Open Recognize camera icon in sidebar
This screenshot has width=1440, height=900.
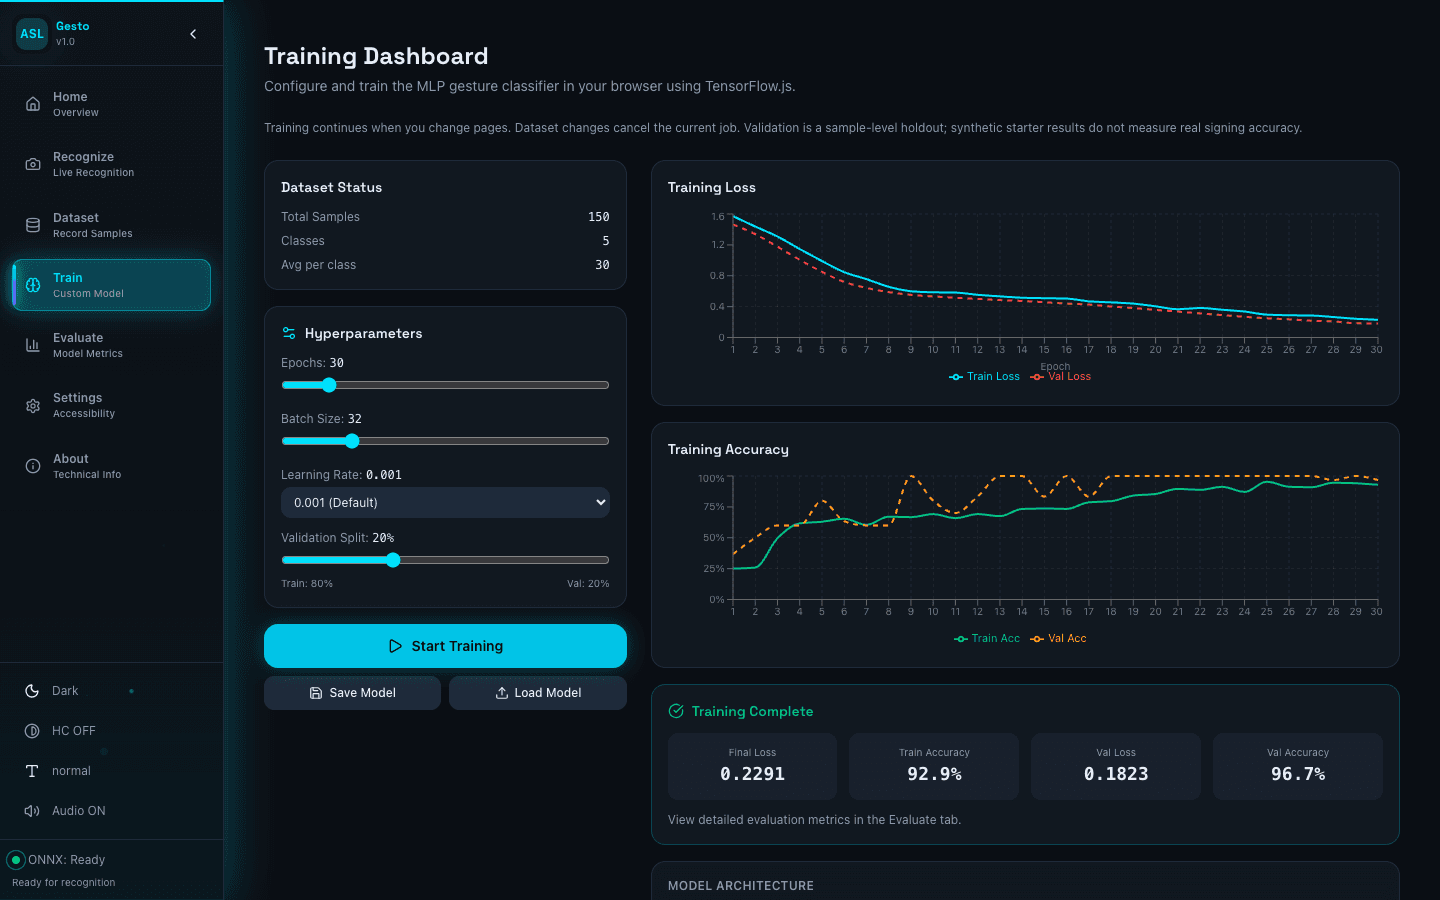[33, 164]
